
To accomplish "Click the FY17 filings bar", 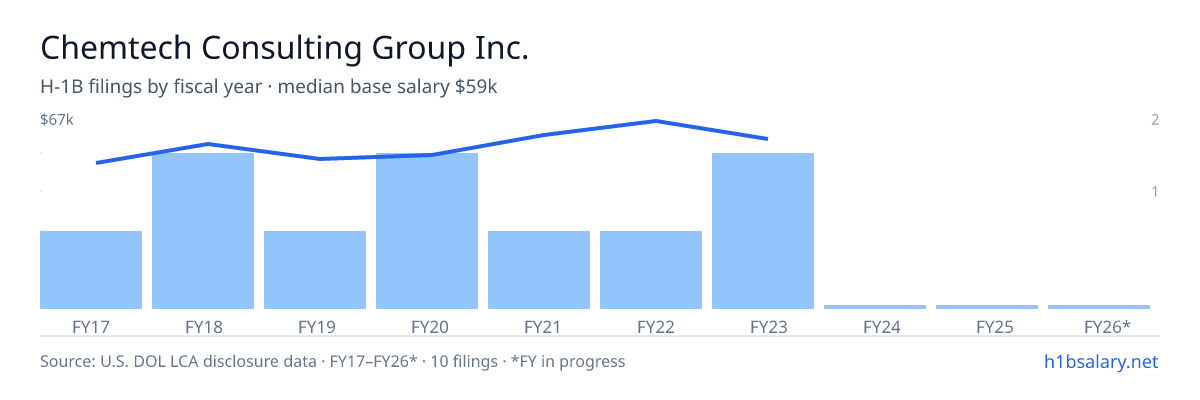I will point(91,270).
